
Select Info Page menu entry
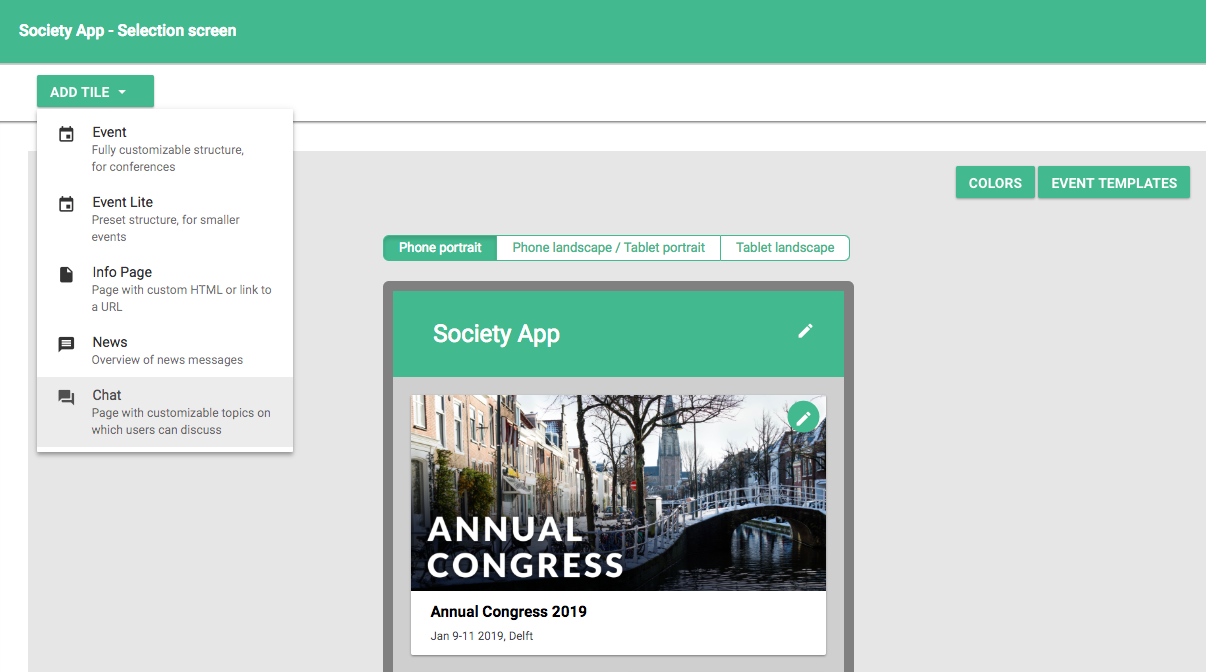(165, 289)
